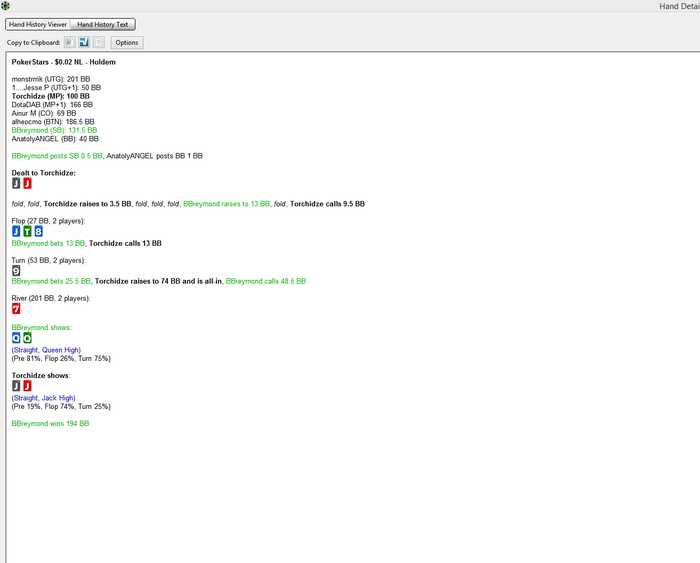Click the blue eight flop card

(38, 231)
